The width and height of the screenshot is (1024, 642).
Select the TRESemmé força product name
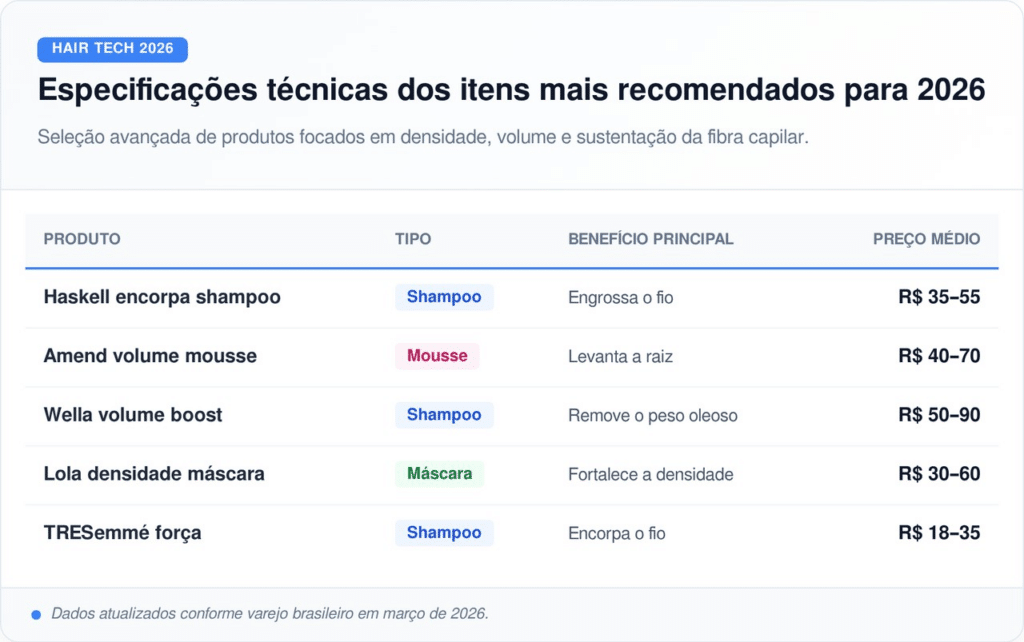[122, 533]
